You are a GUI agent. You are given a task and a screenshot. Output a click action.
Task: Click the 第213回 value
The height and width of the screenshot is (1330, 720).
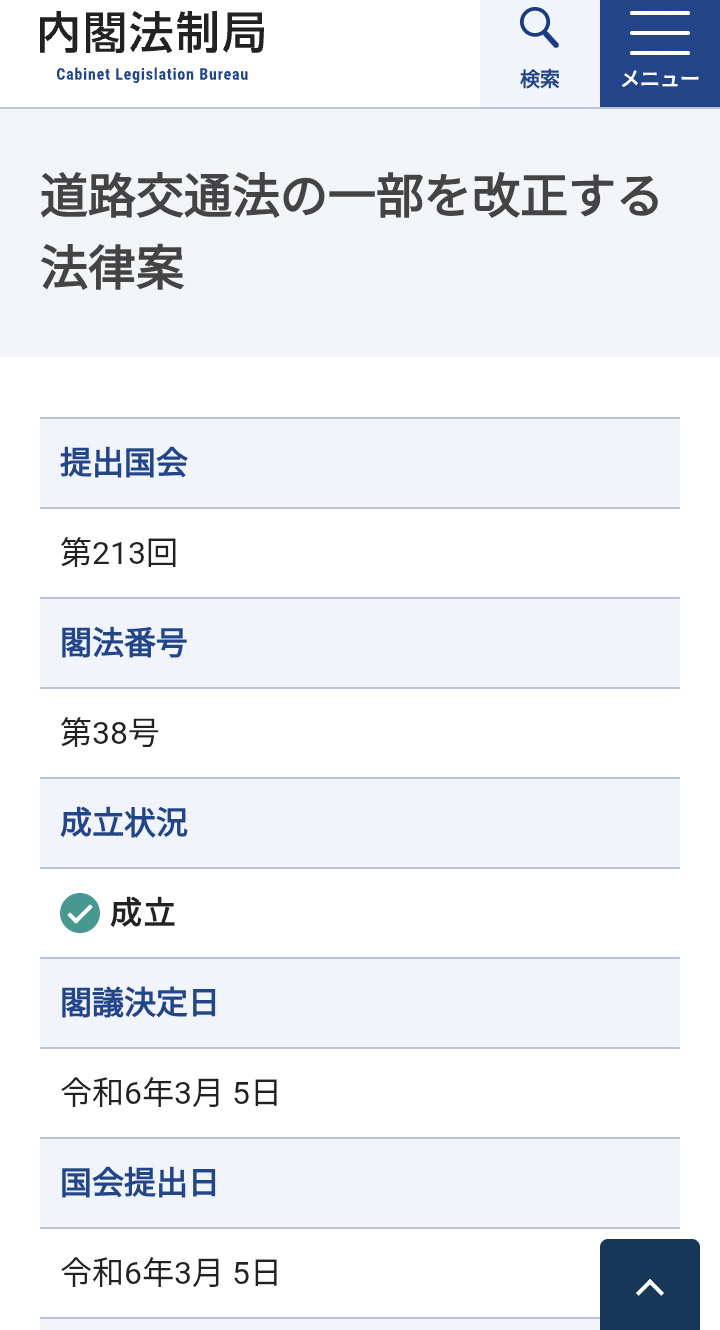pos(119,553)
